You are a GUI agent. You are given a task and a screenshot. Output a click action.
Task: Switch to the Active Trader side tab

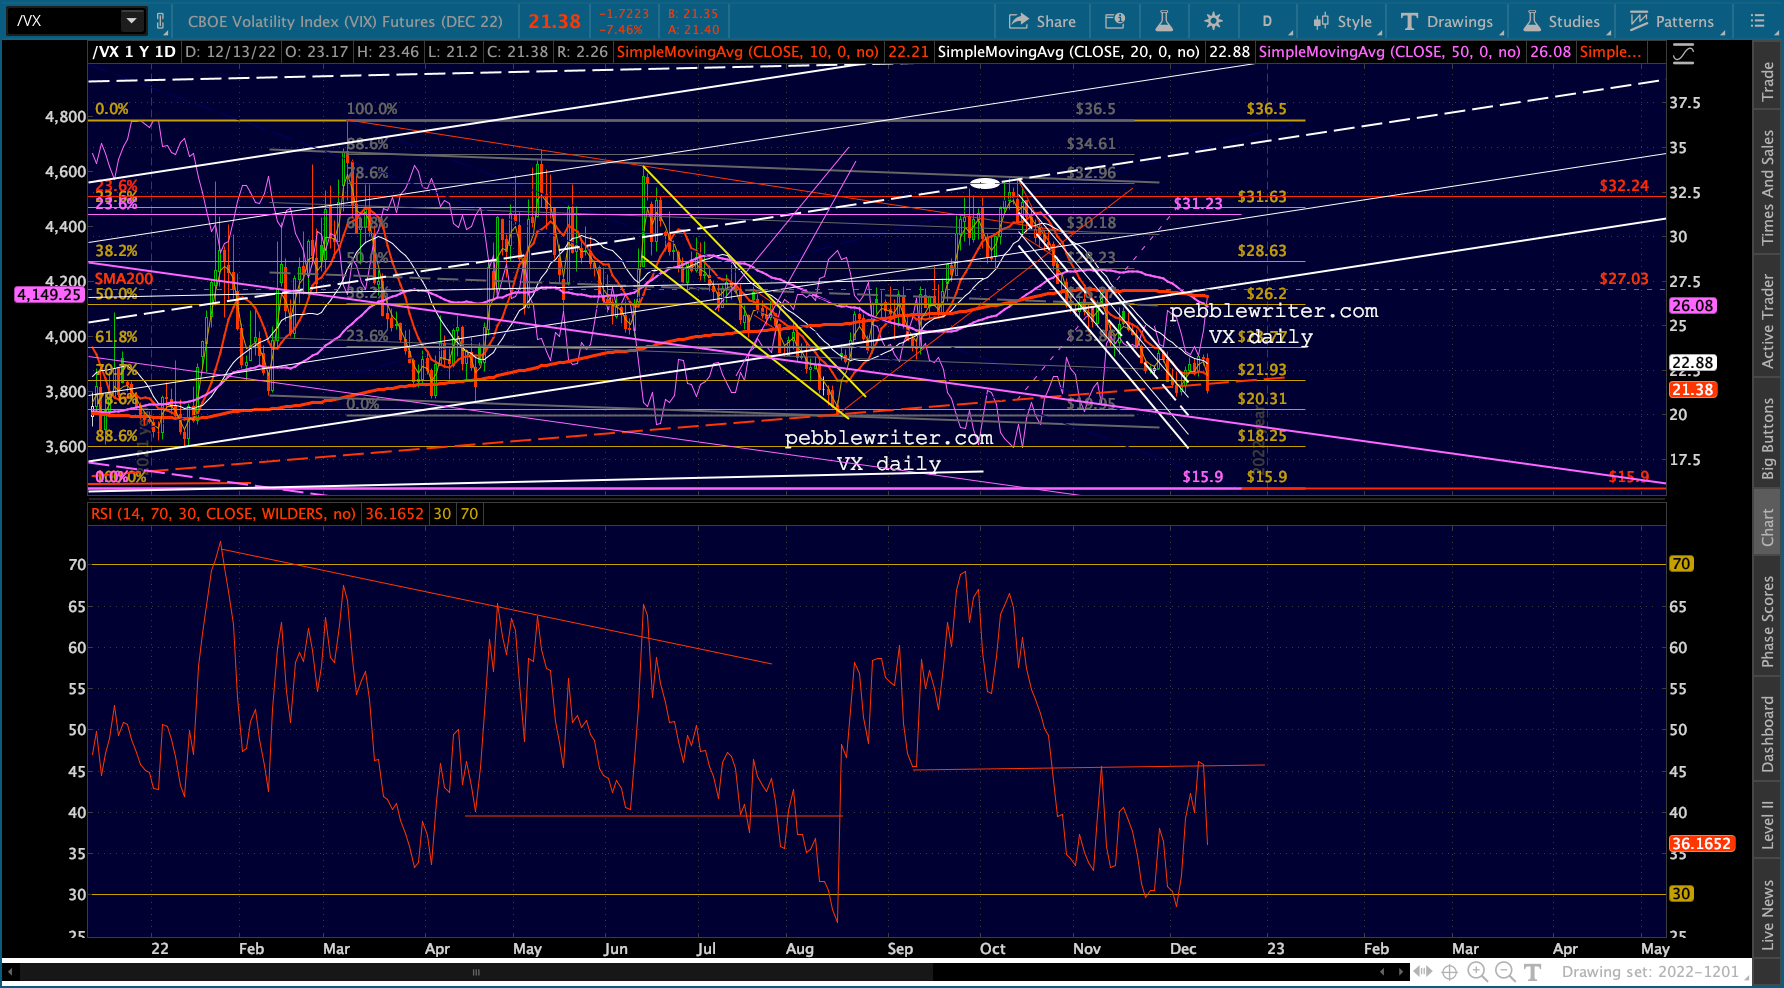(x=1768, y=321)
